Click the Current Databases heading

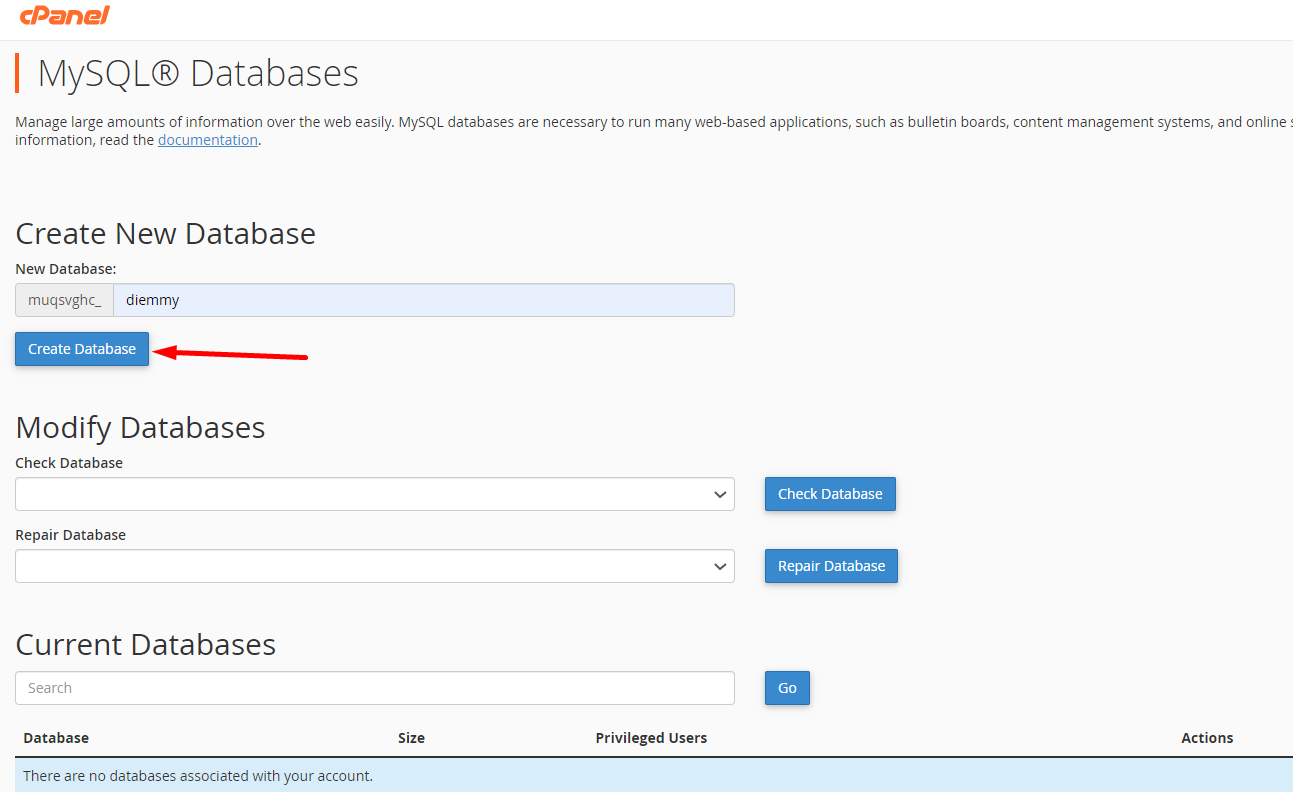pos(146,644)
